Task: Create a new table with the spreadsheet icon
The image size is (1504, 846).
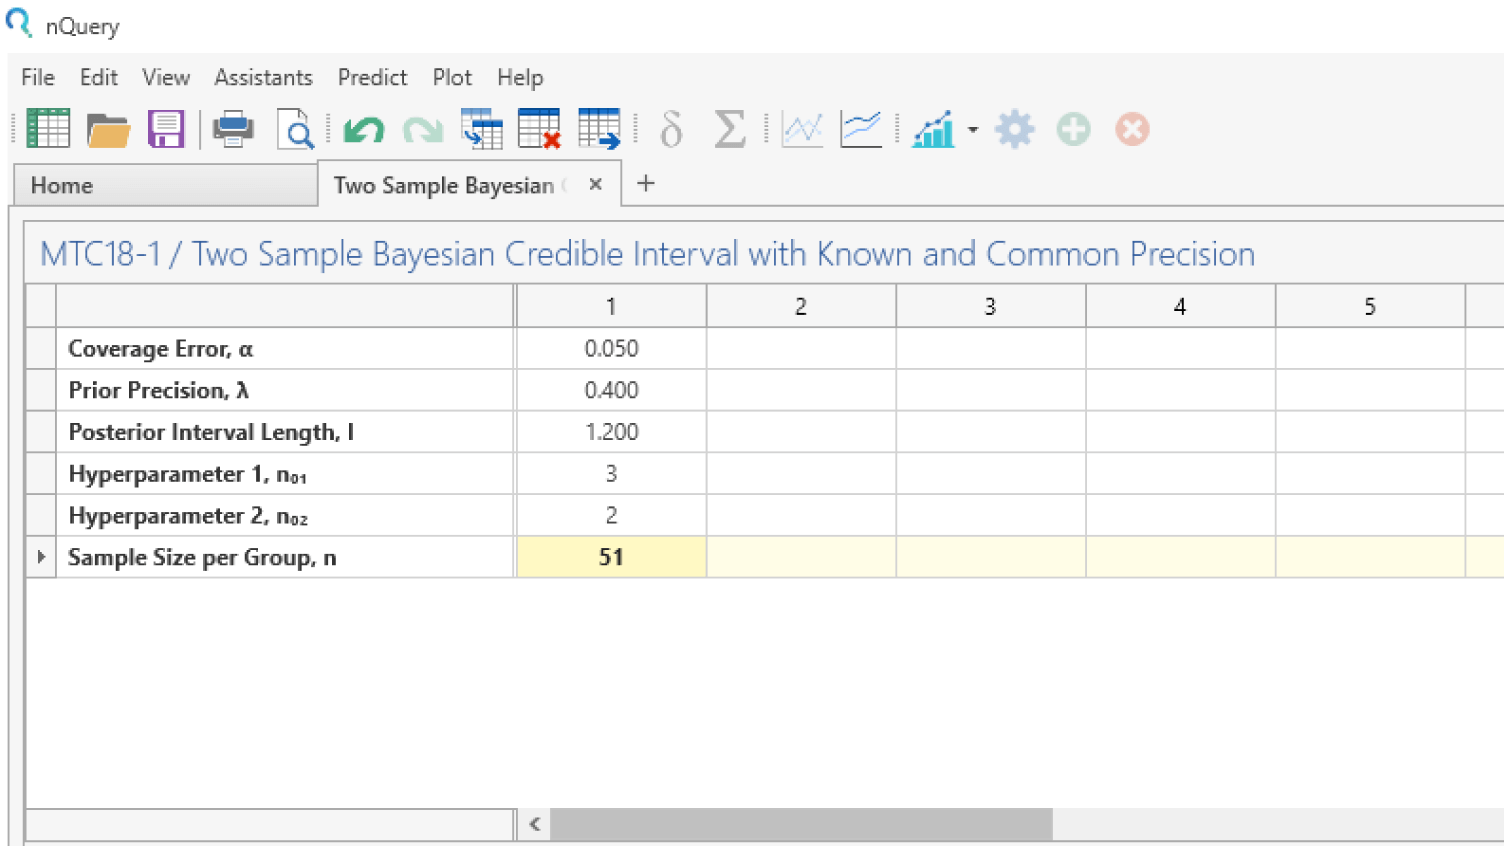Action: coord(47,128)
